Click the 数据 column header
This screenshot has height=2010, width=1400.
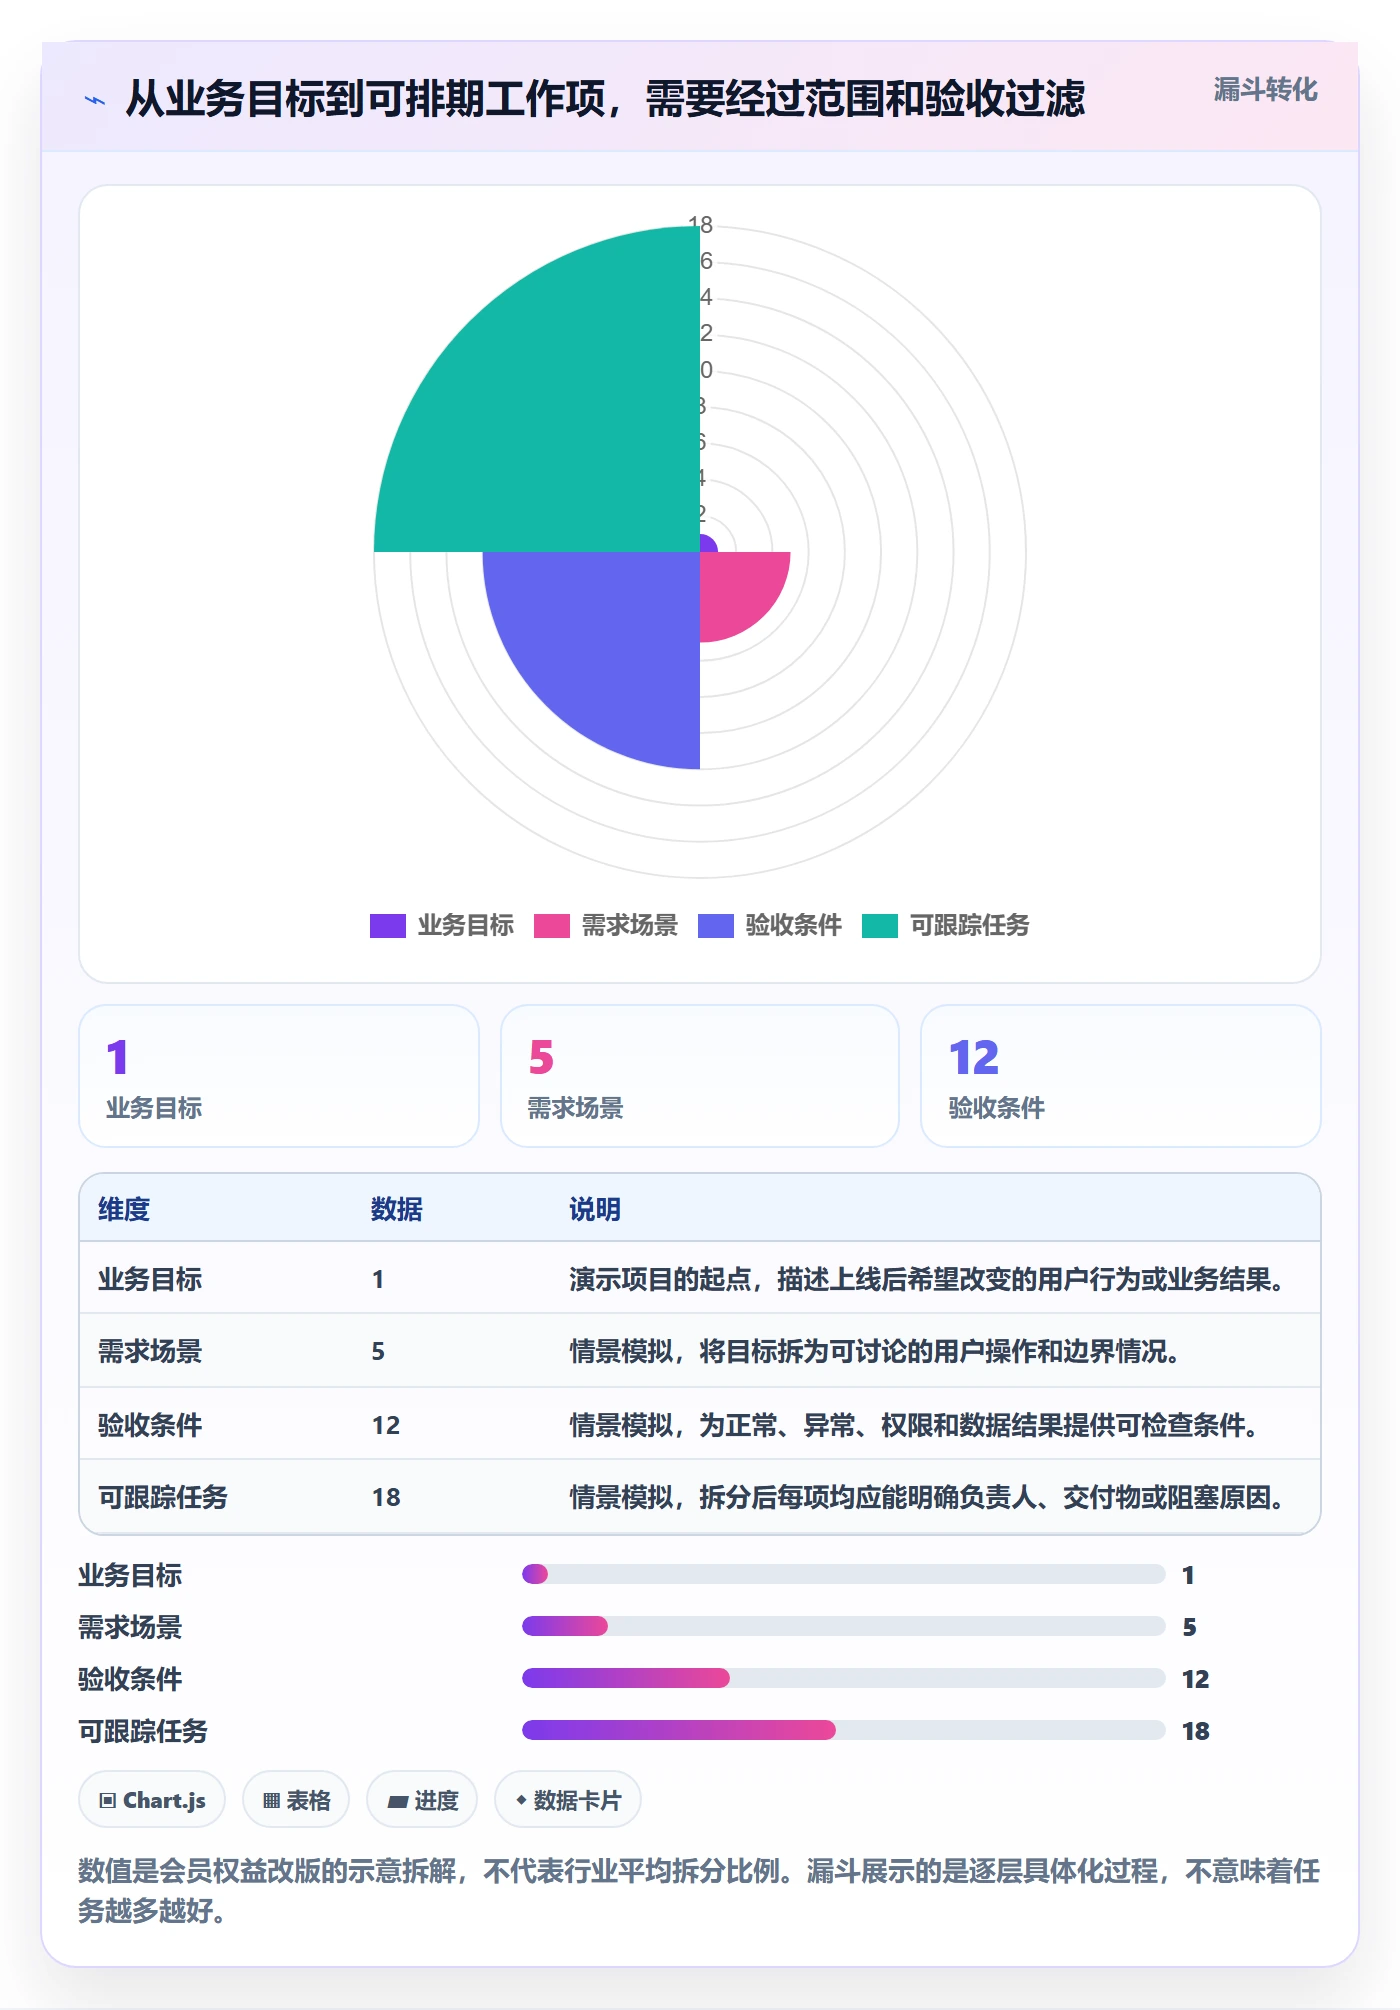(397, 1209)
